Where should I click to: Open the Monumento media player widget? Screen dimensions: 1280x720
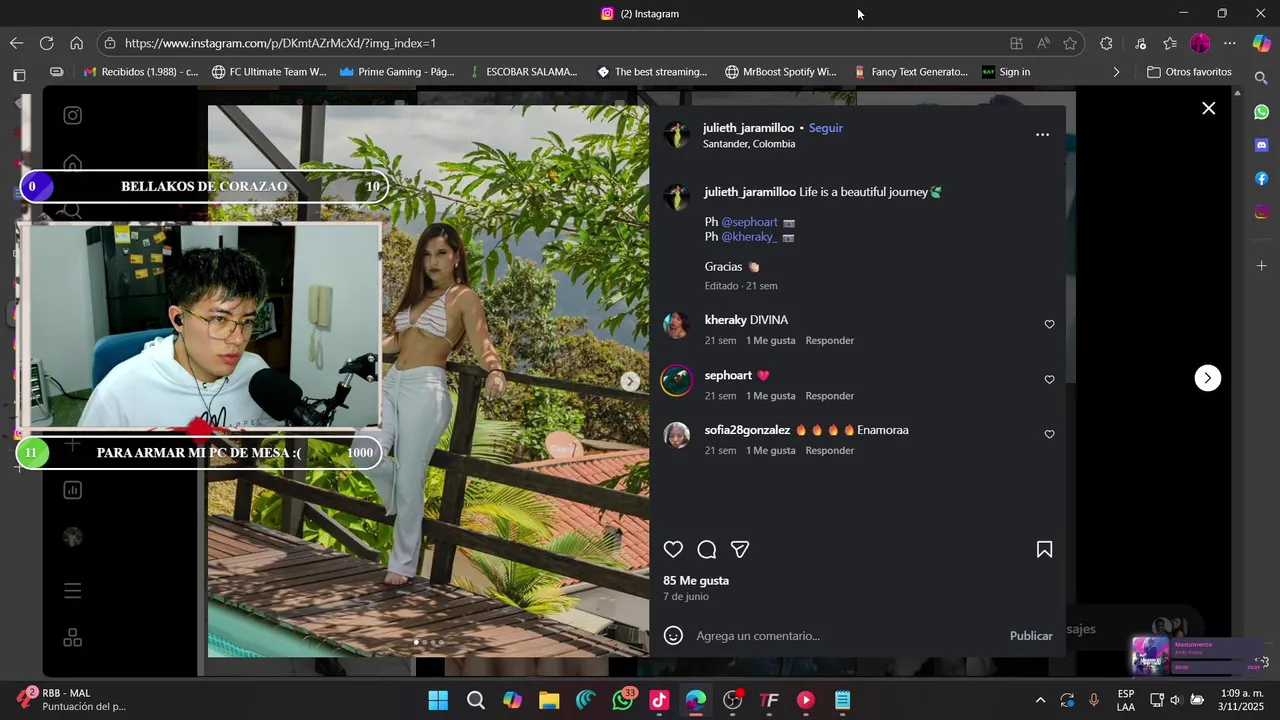(x=1199, y=655)
